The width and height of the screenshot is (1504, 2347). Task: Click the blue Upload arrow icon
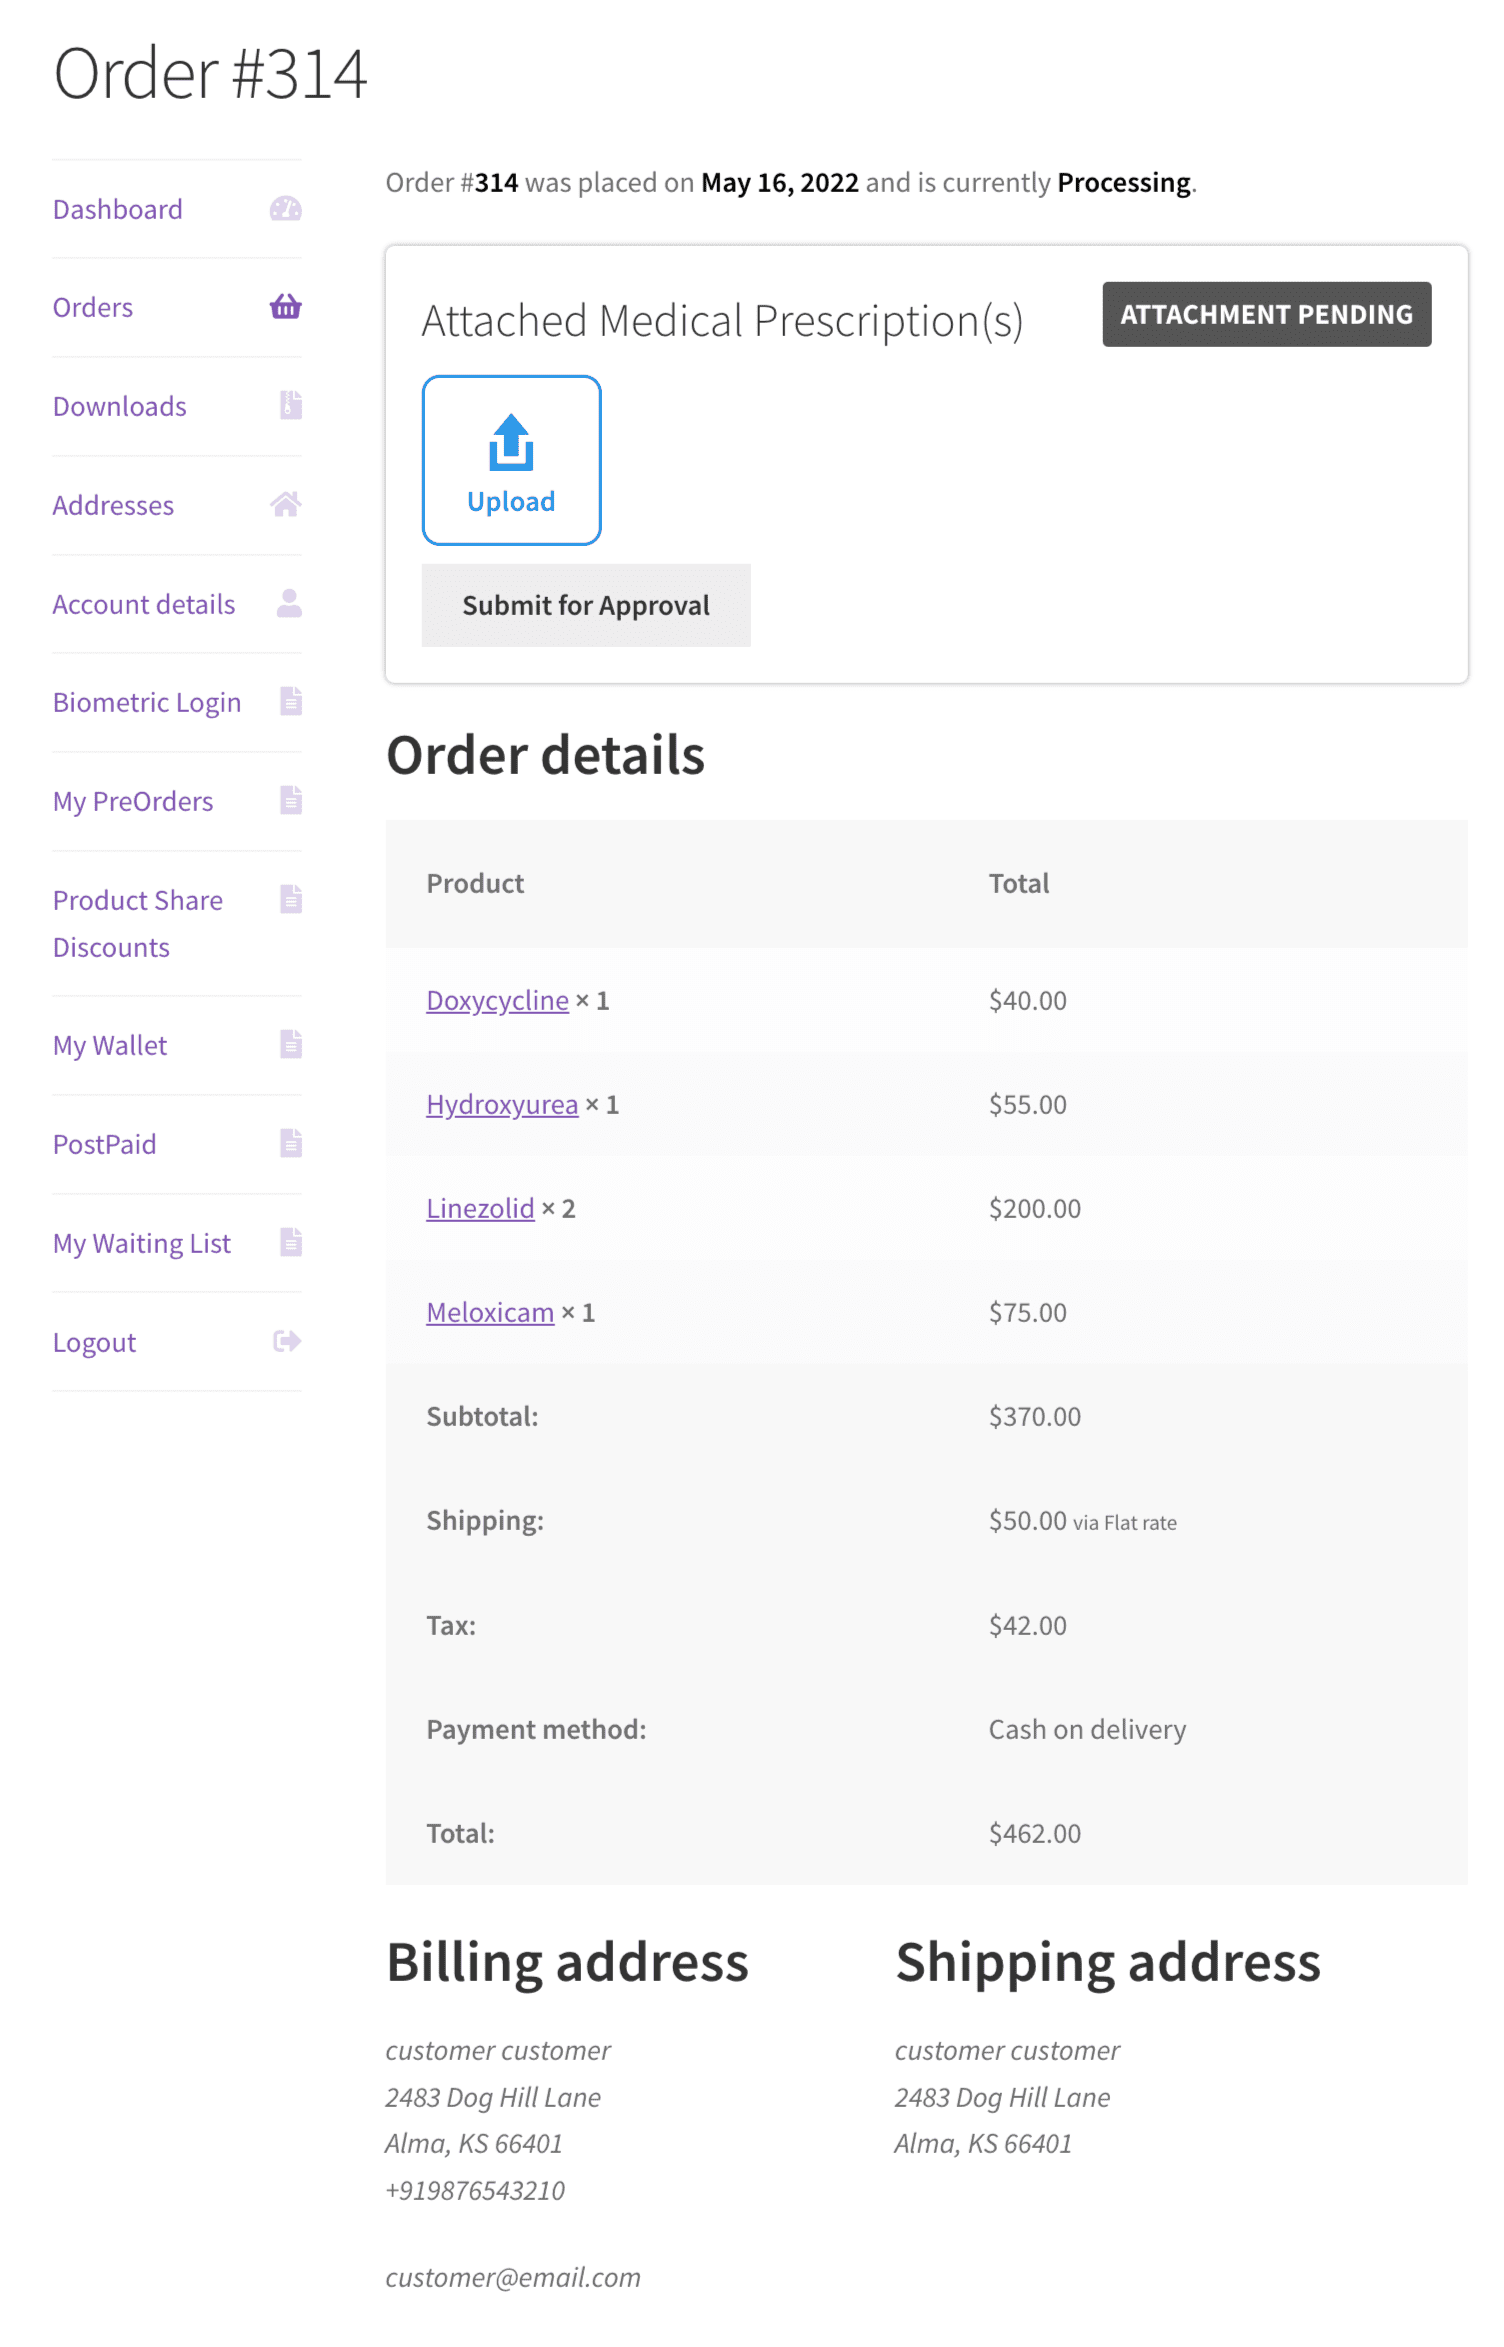[511, 442]
